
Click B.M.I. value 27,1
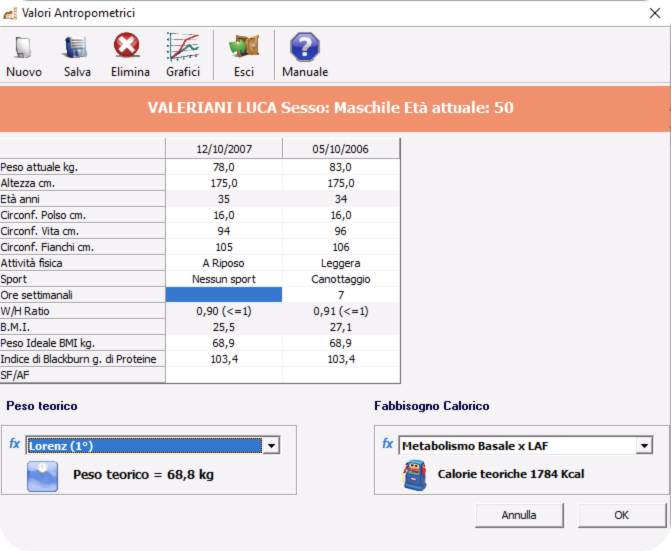pyautogui.click(x=341, y=327)
